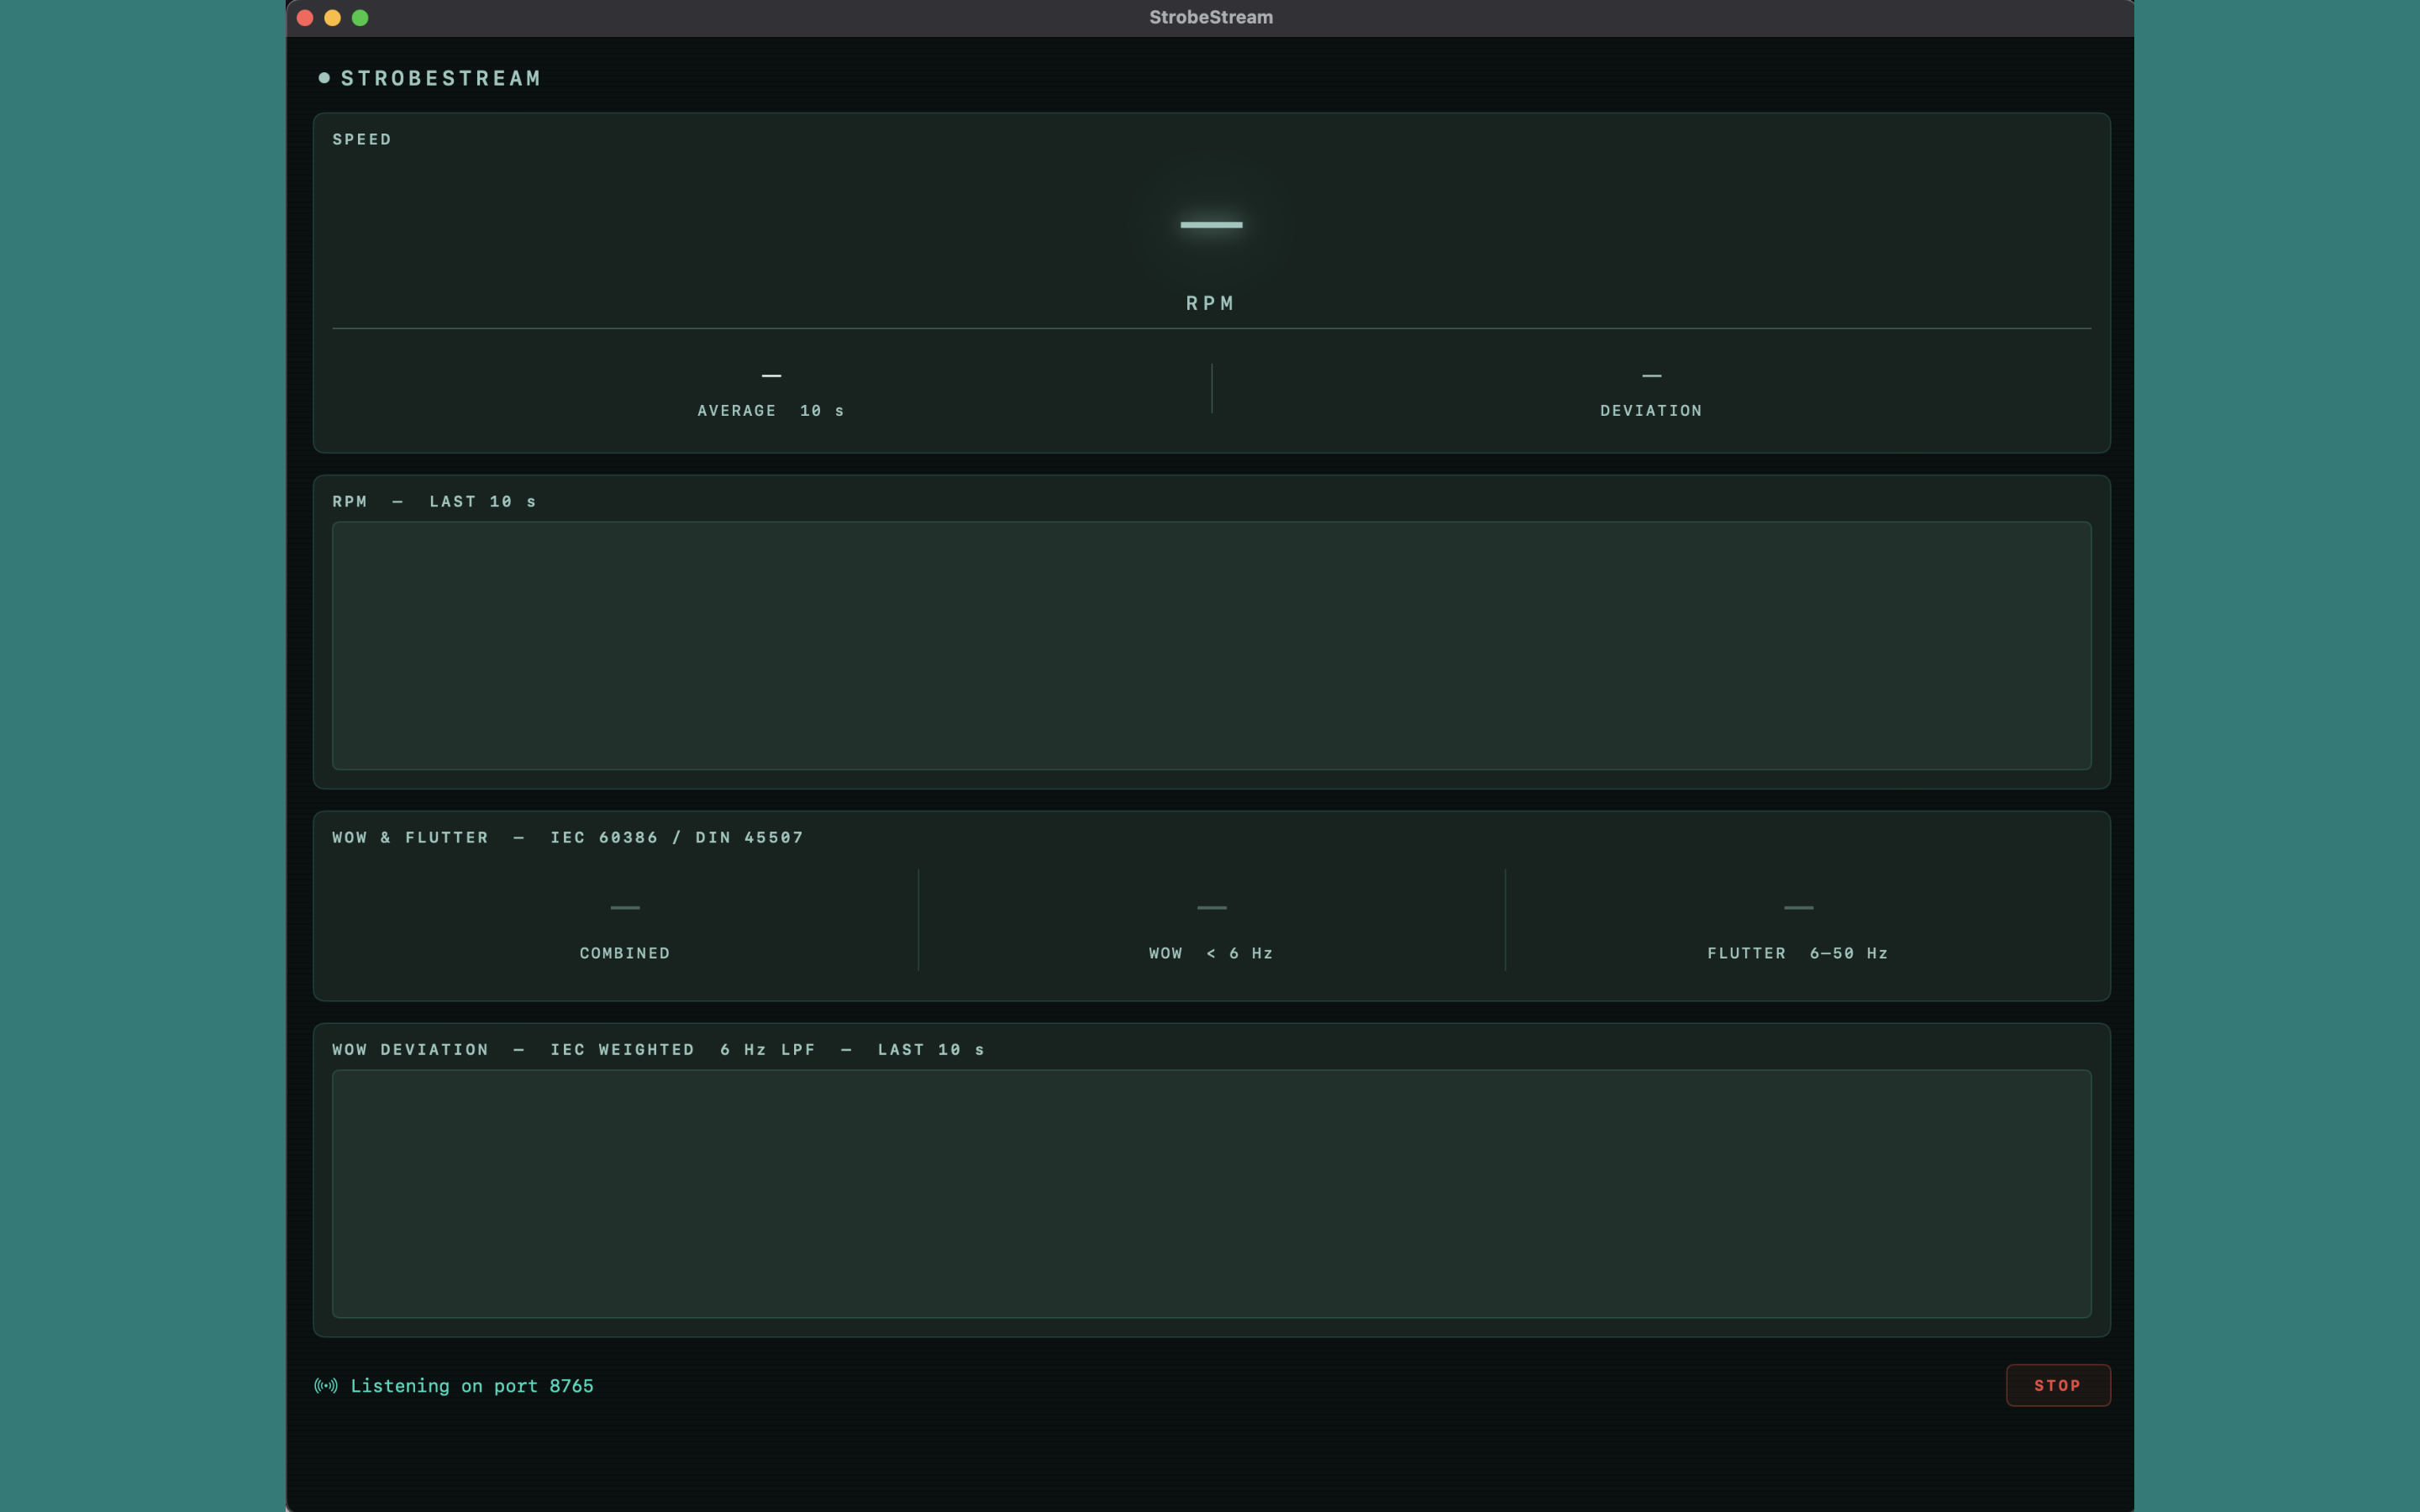Click the status dot beside STROBESTREAM

[x=324, y=78]
